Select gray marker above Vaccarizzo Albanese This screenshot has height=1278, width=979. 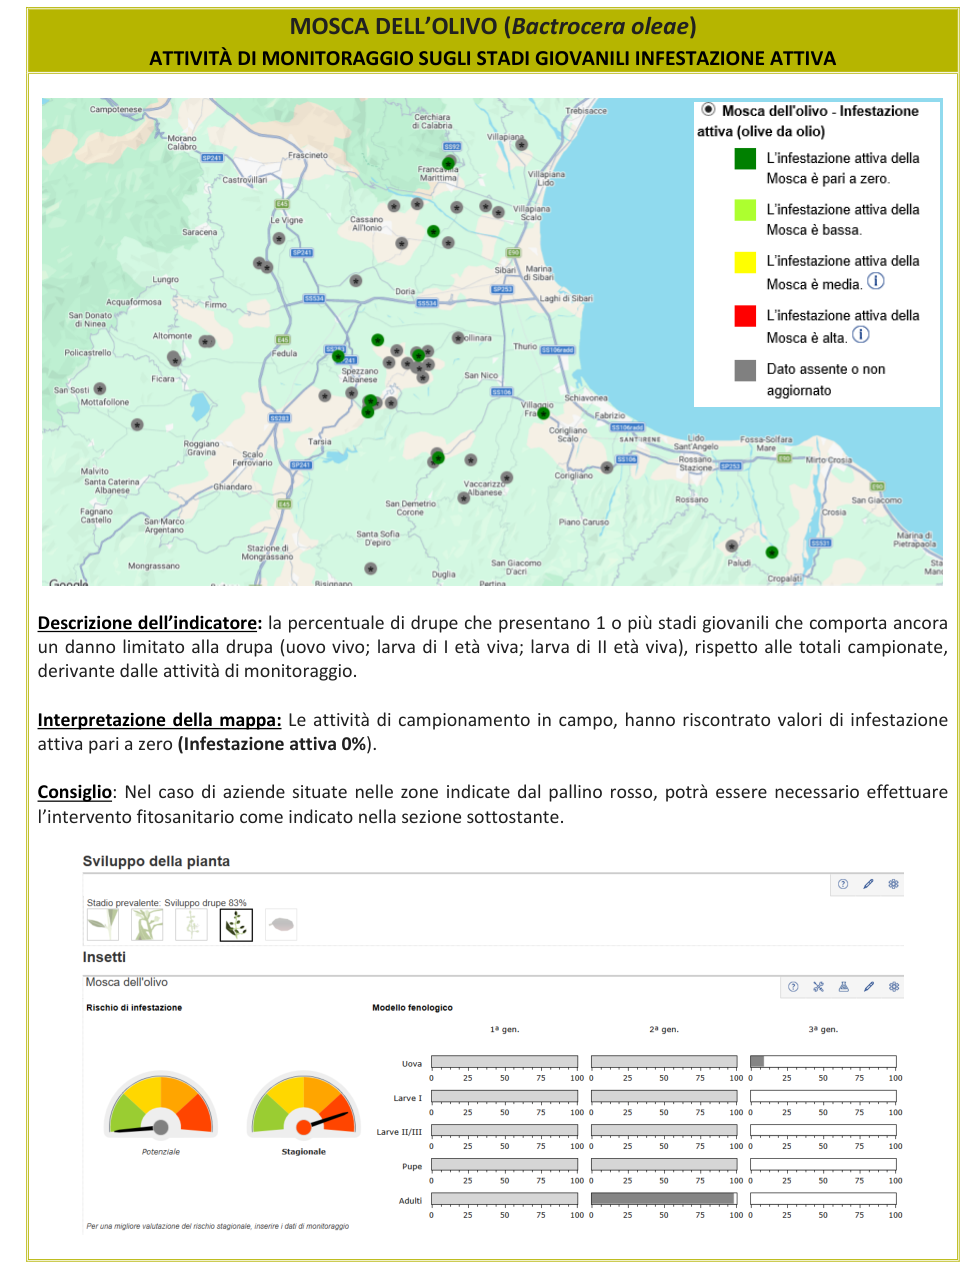click(x=507, y=478)
